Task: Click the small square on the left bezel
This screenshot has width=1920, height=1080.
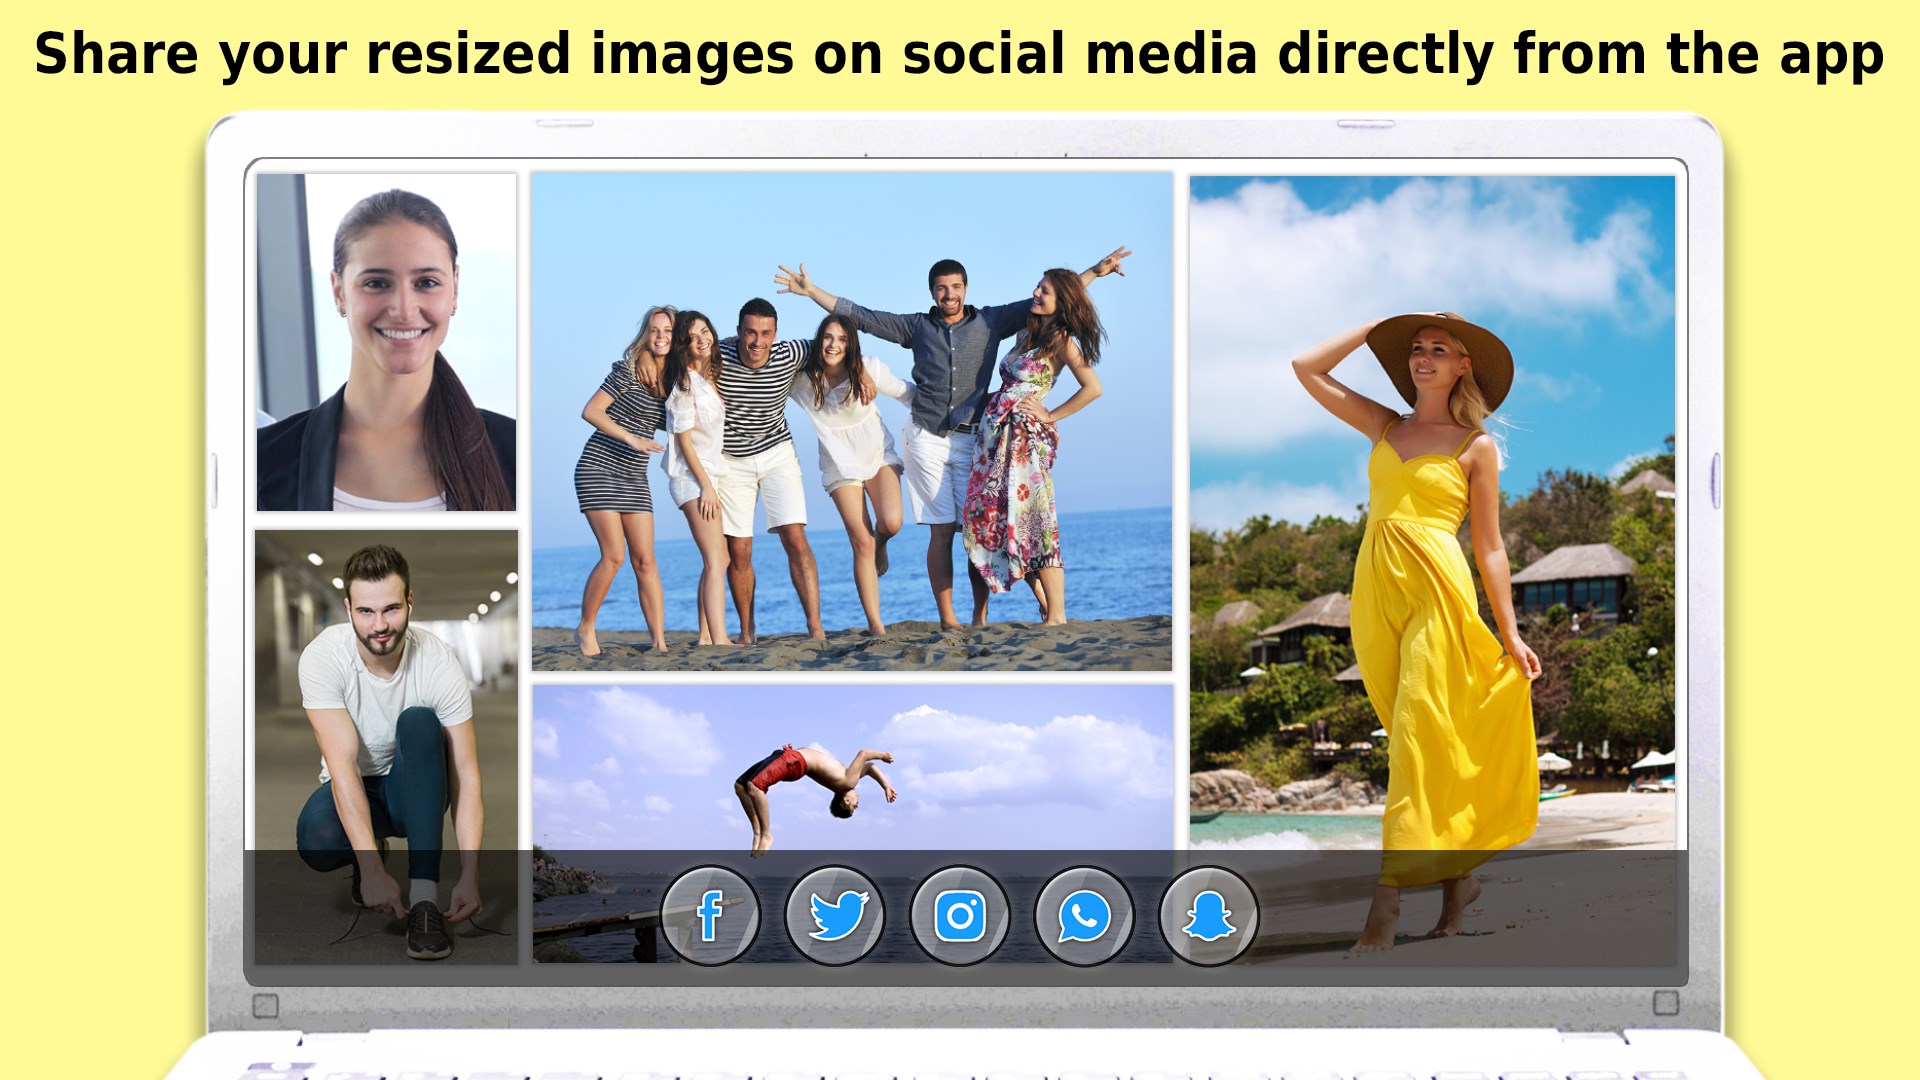Action: [x=265, y=1005]
